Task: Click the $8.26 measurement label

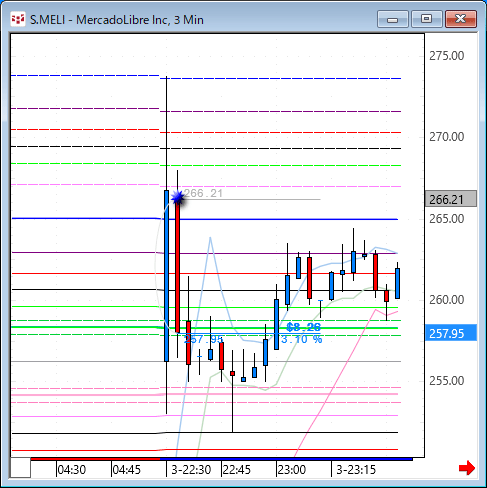Action: [303, 327]
